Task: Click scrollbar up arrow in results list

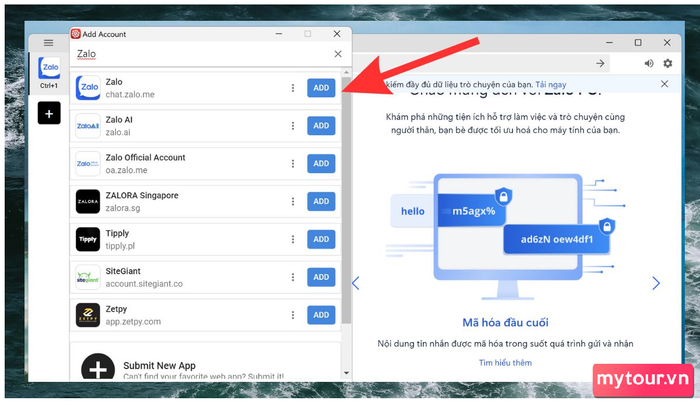Action: click(346, 72)
